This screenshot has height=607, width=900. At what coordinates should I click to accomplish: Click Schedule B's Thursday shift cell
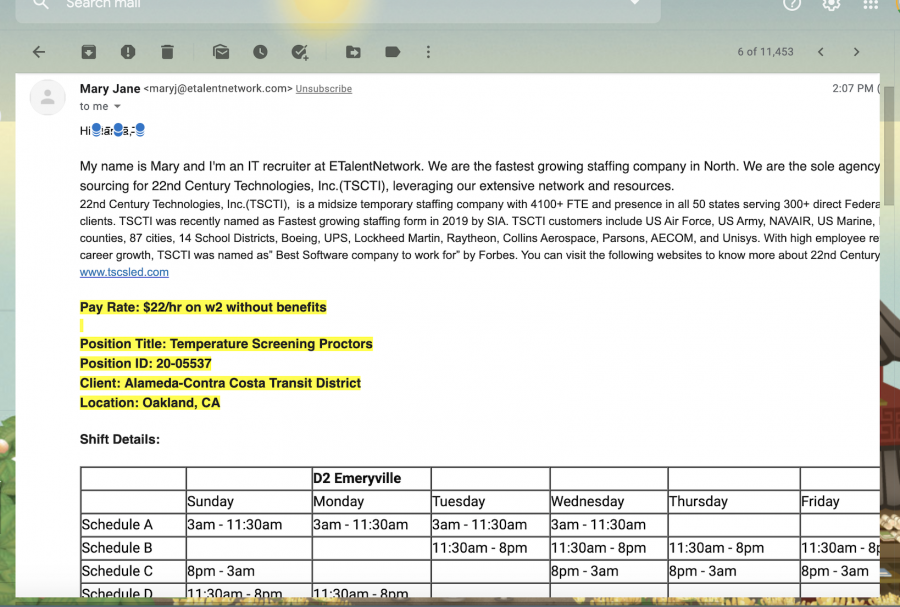pyautogui.click(x=734, y=548)
